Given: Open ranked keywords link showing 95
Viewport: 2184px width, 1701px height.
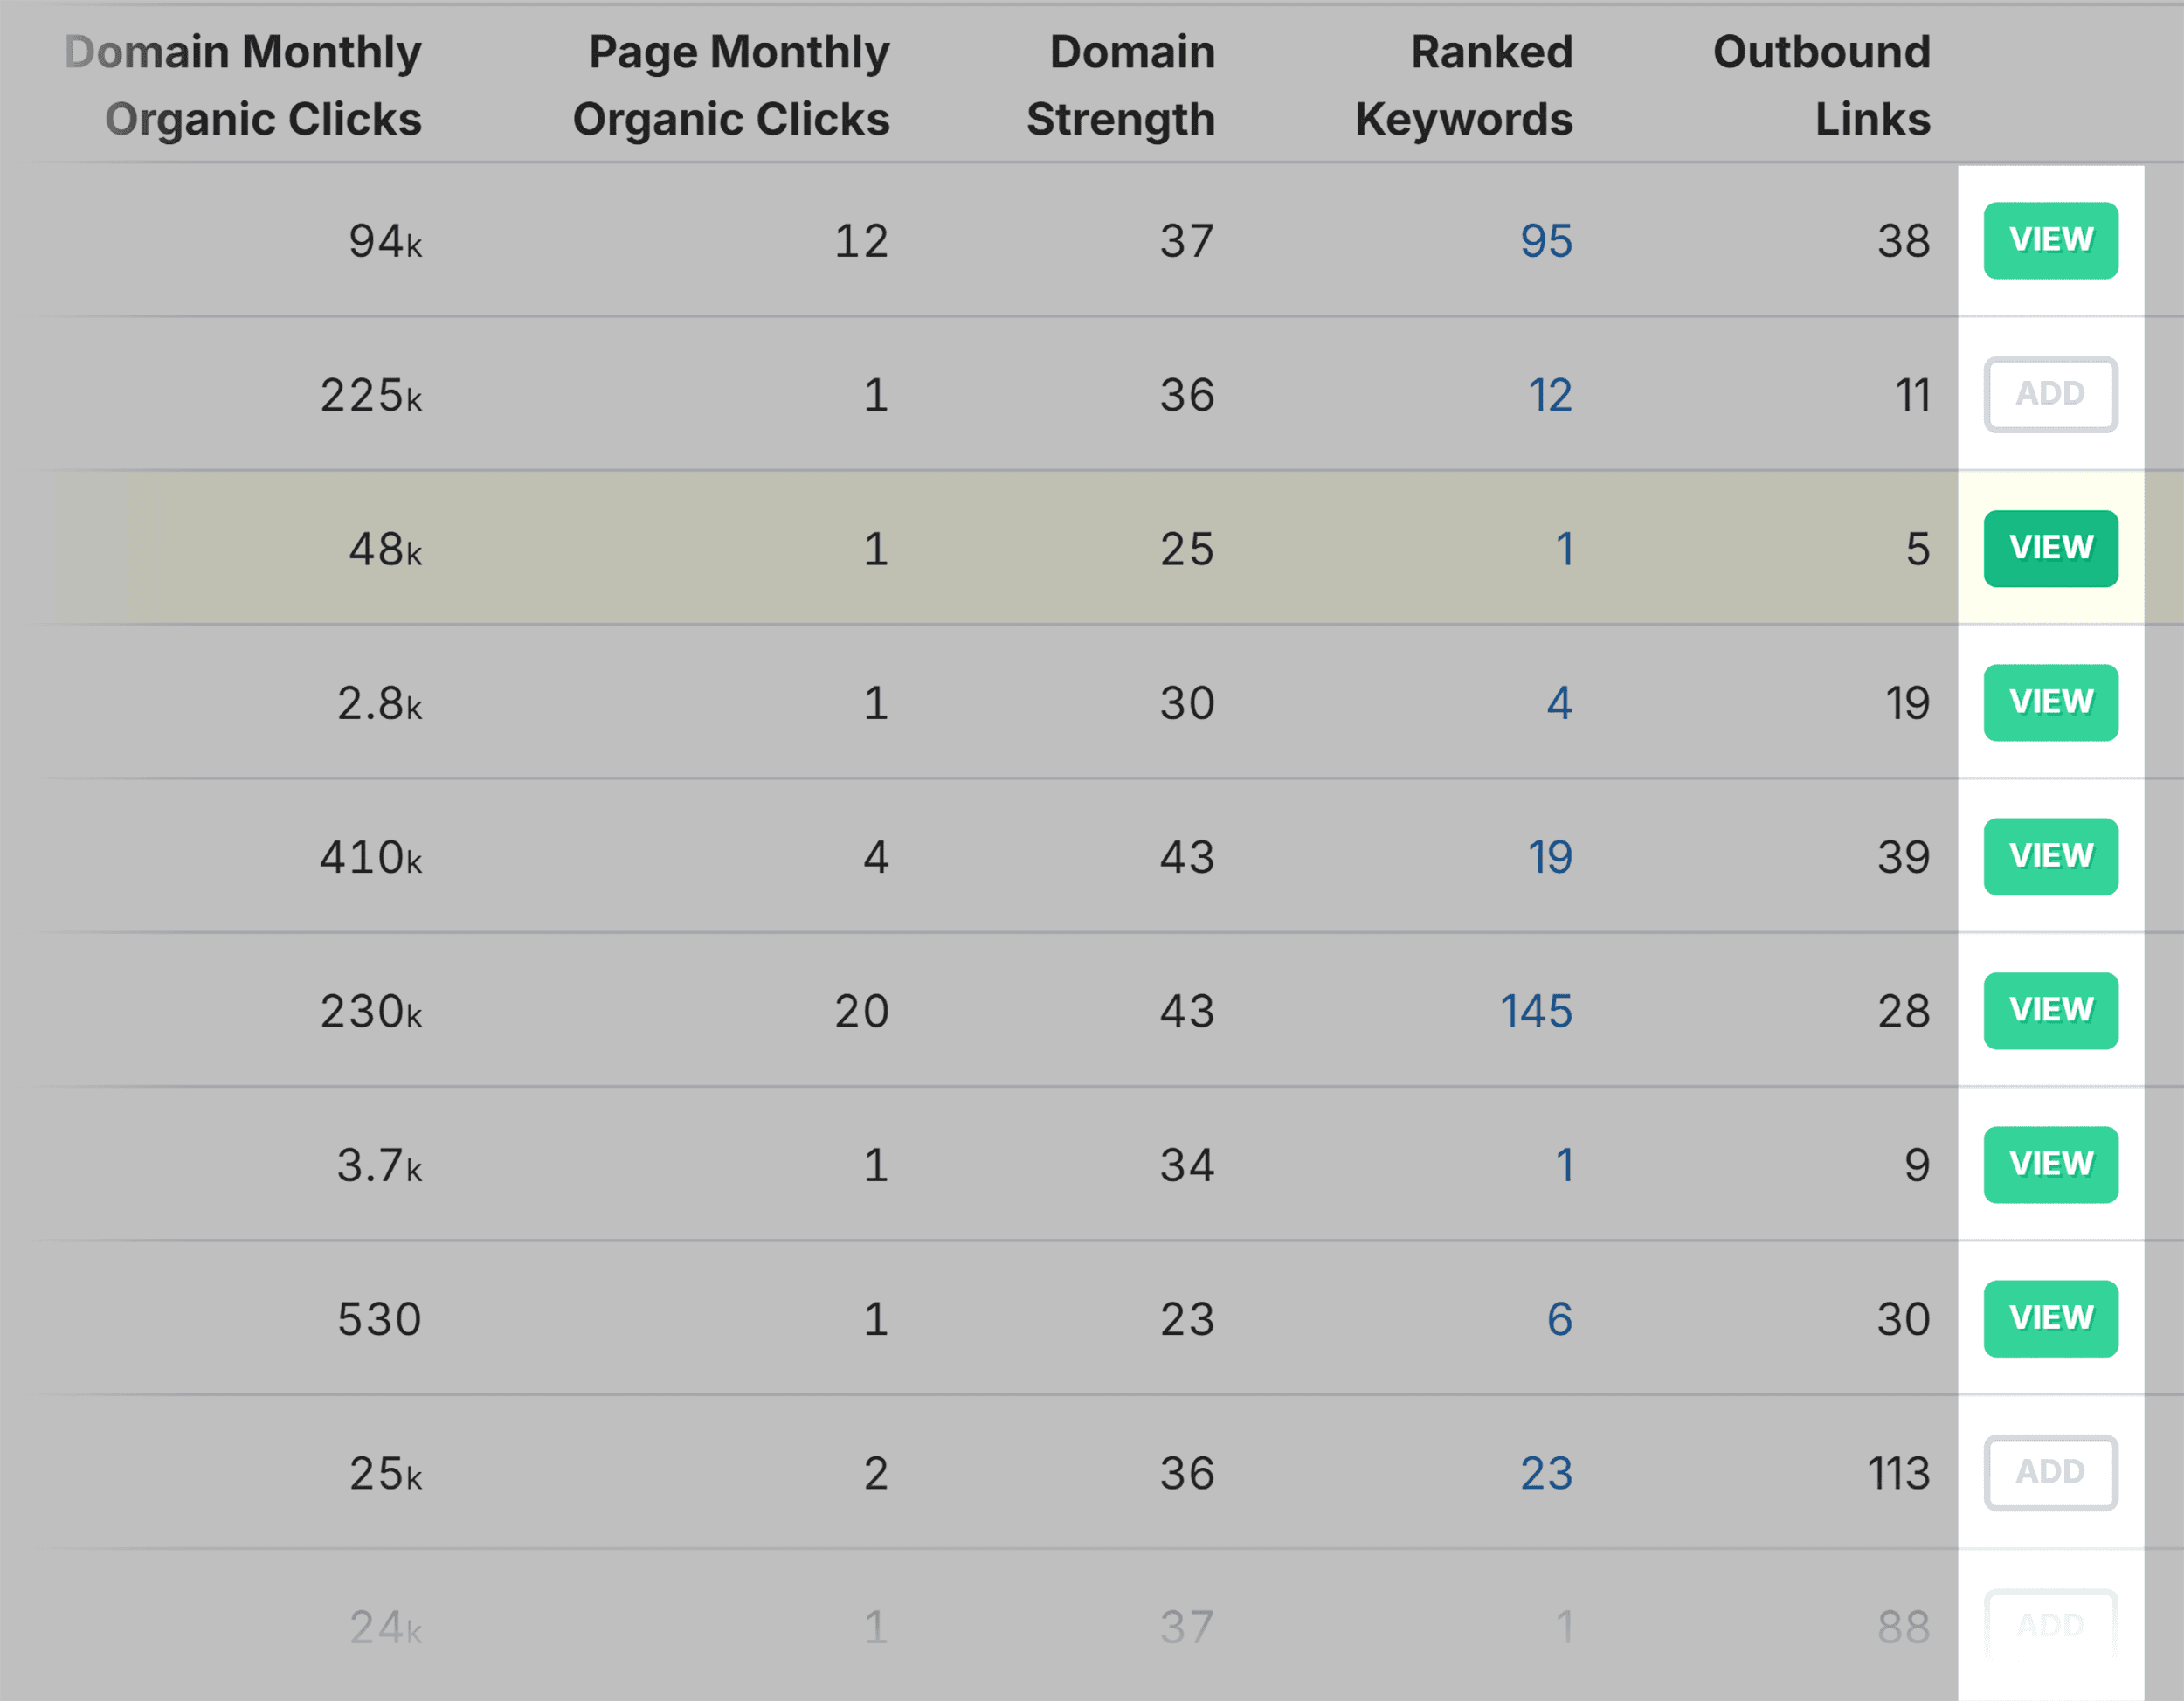Looking at the screenshot, I should click(x=1546, y=241).
